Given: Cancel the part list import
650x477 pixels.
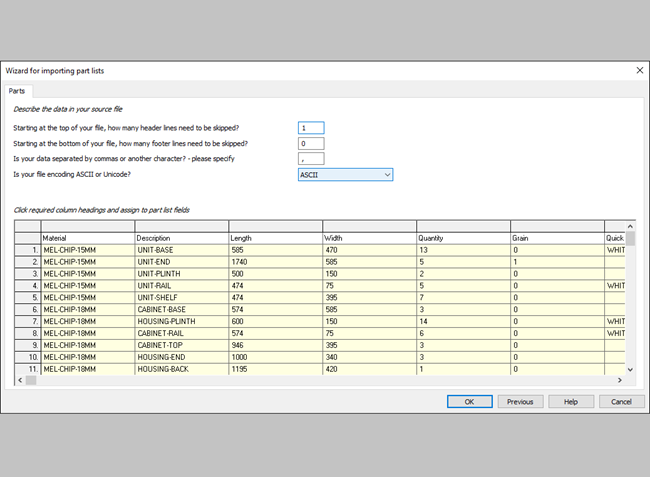Looking at the screenshot, I should point(621,401).
